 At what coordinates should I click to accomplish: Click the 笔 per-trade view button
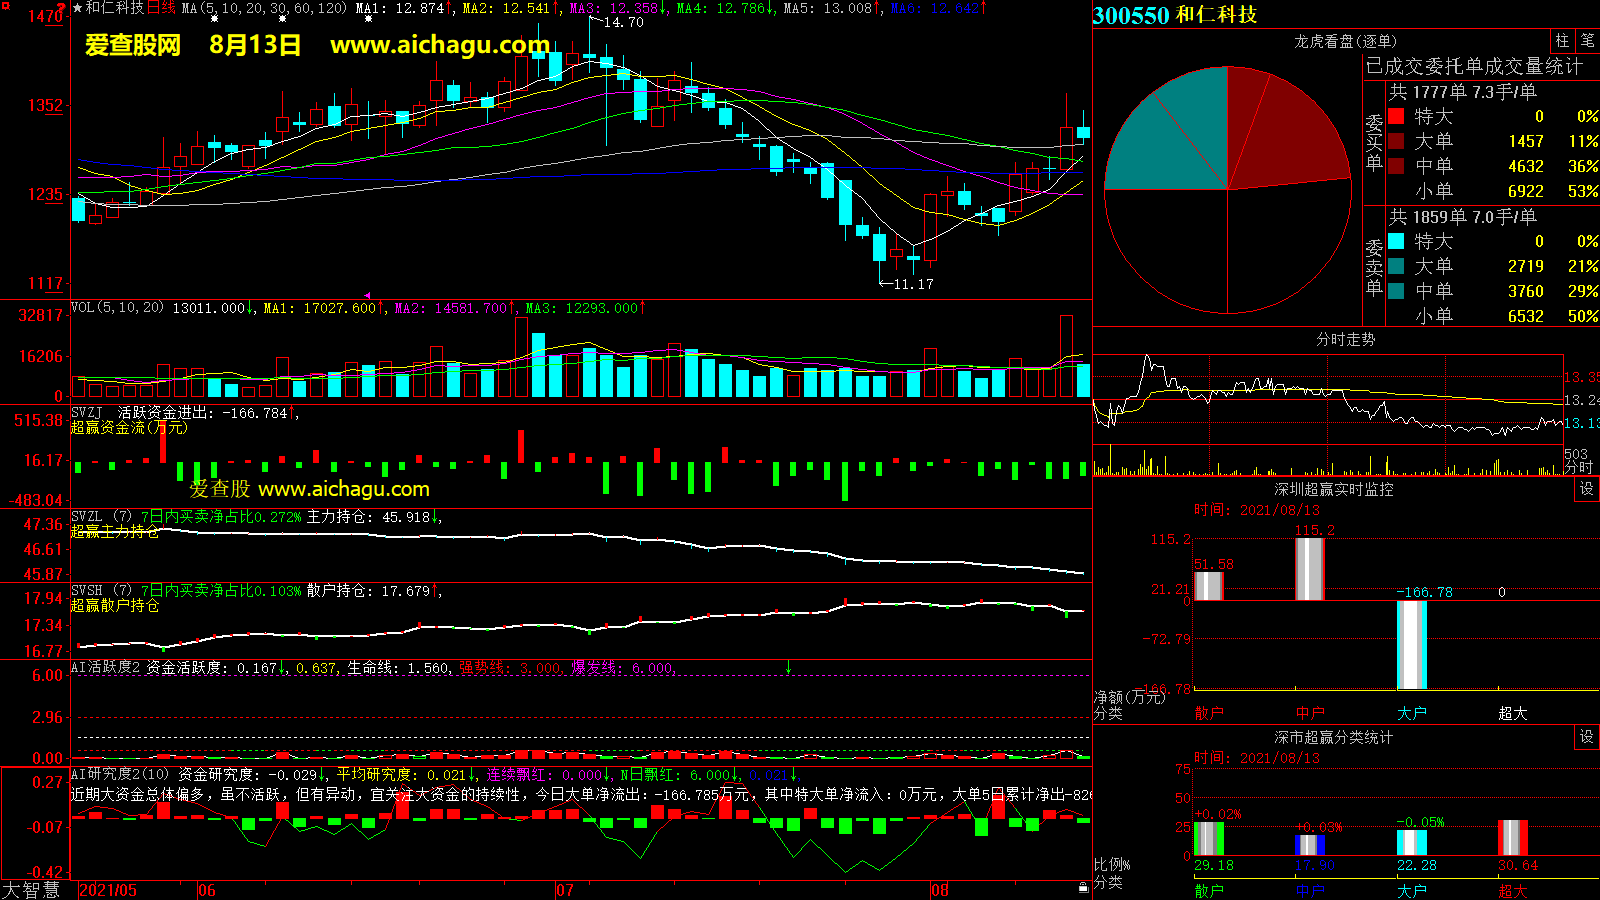point(1587,41)
